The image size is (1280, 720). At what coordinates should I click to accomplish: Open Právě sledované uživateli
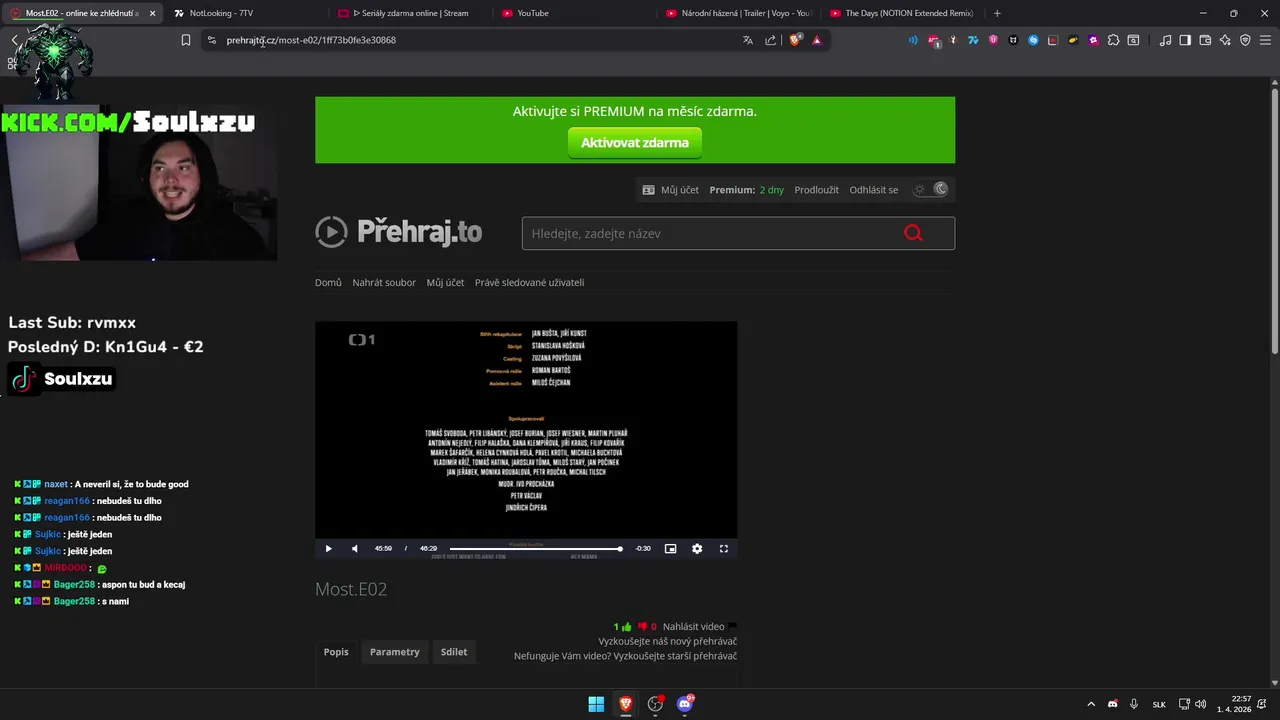click(x=529, y=283)
